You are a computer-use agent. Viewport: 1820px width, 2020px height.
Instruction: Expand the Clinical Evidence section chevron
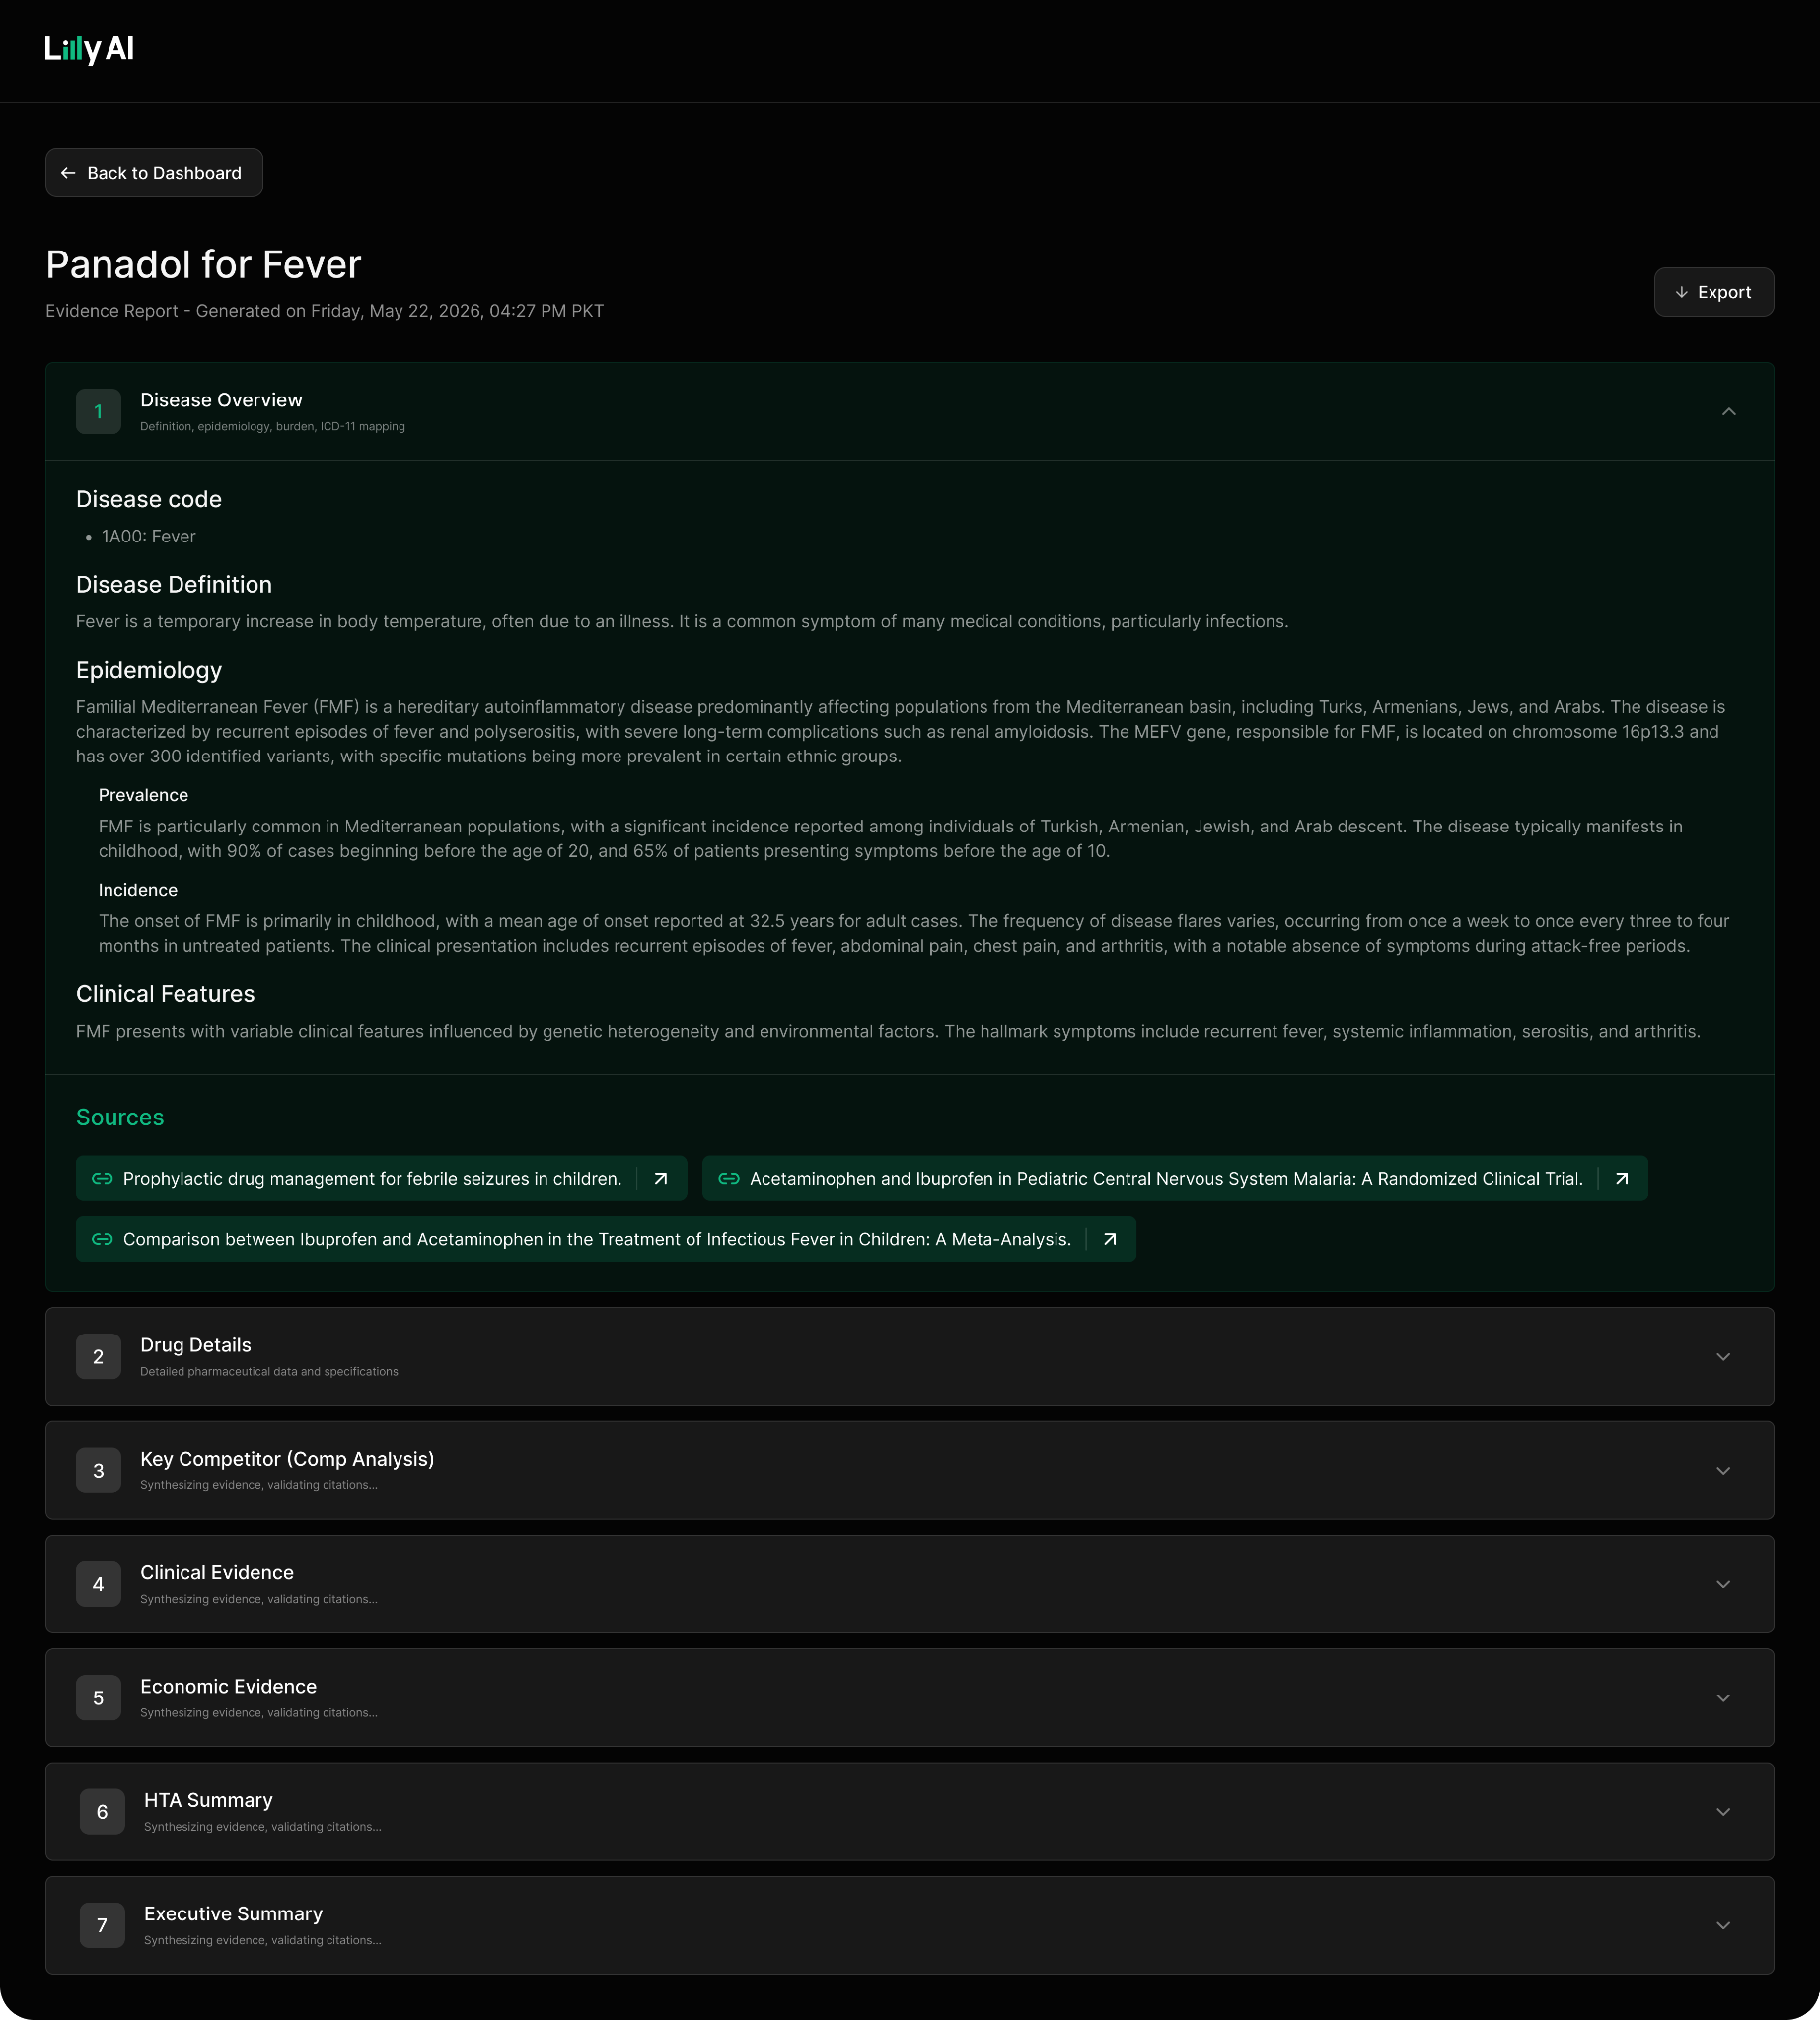tap(1723, 1585)
